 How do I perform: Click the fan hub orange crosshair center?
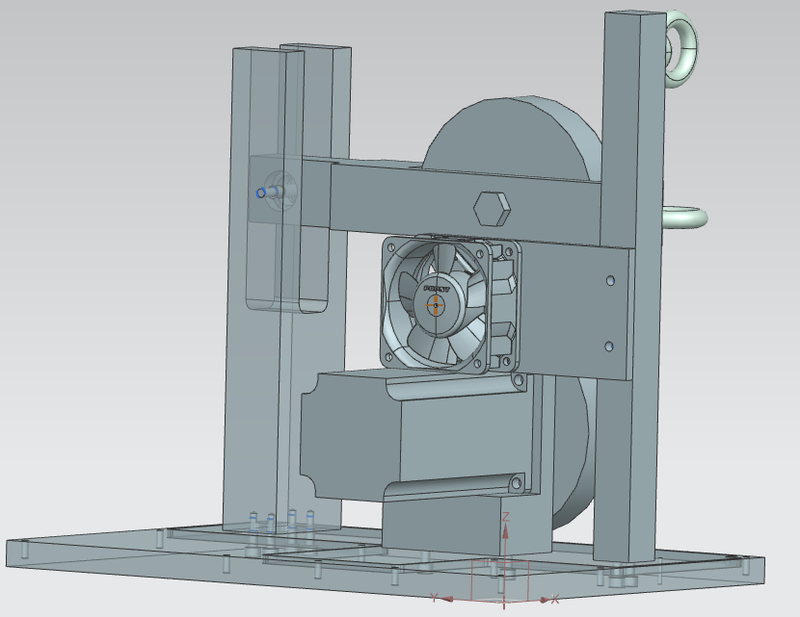(435, 305)
